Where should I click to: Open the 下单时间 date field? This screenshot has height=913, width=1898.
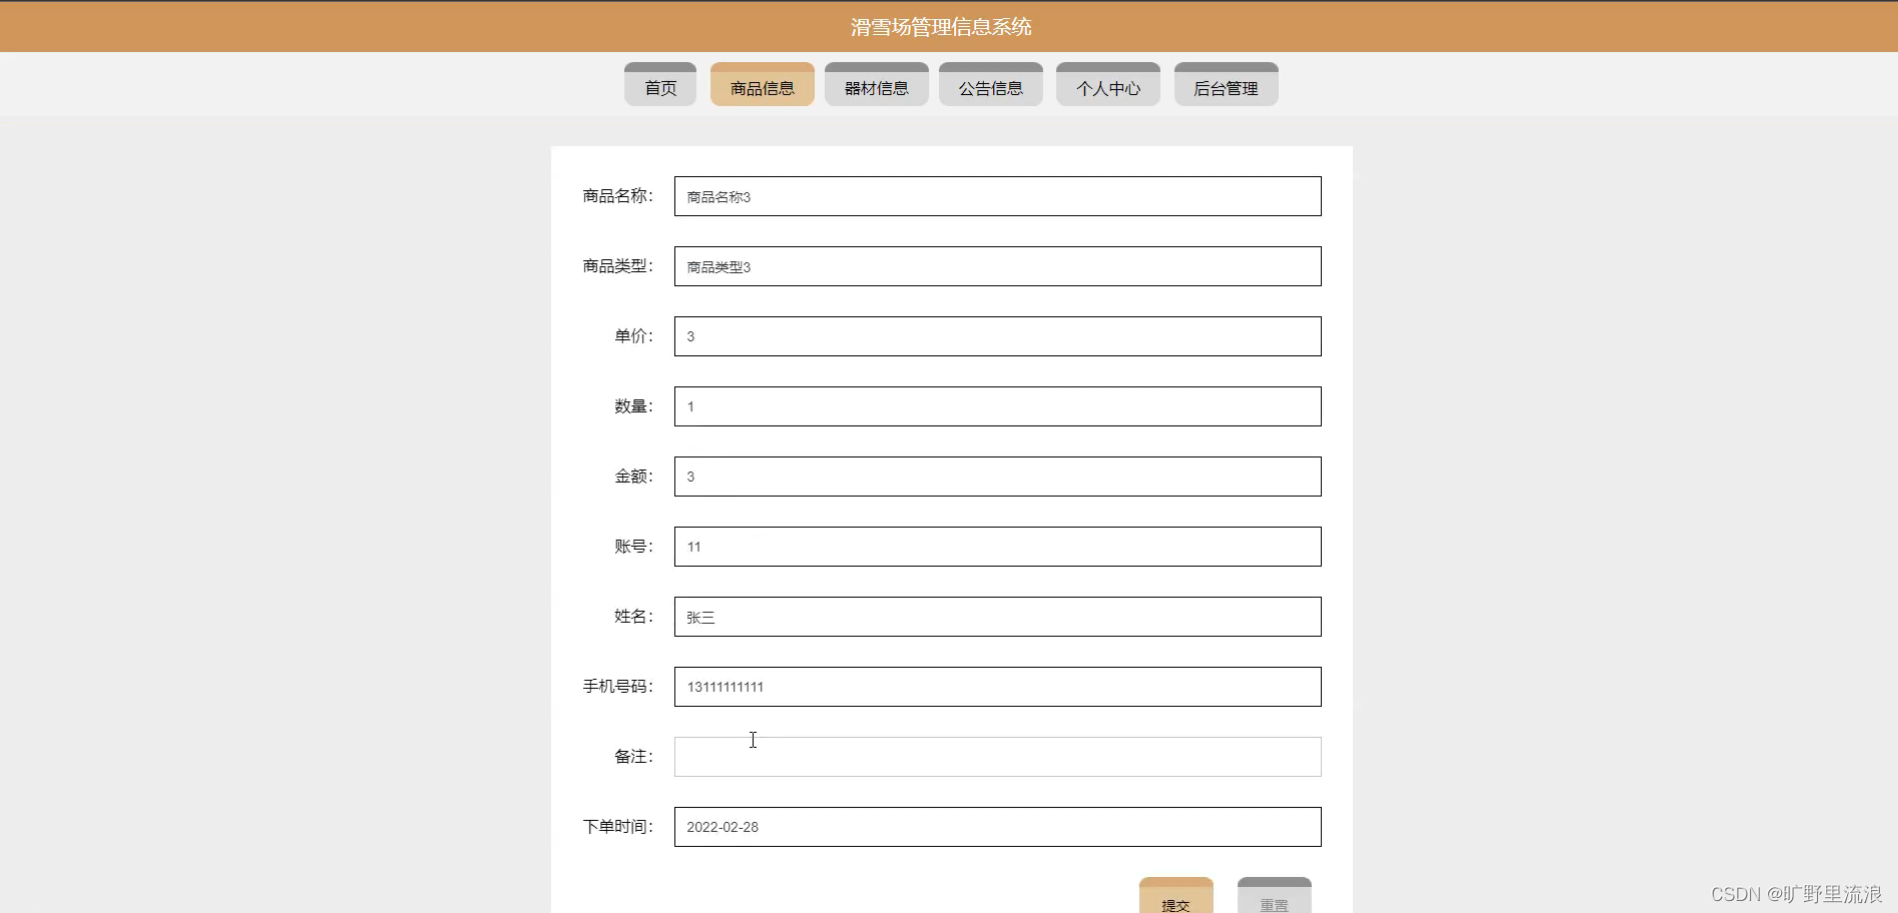(x=996, y=826)
